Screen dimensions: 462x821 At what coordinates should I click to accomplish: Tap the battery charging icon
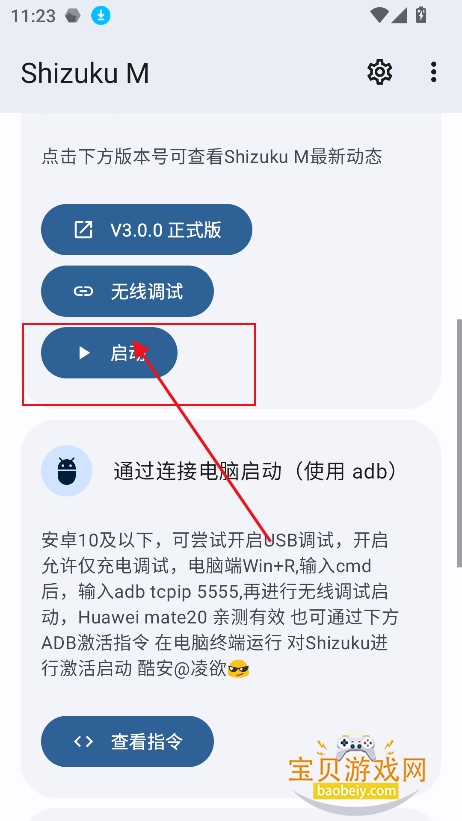[x=420, y=15]
